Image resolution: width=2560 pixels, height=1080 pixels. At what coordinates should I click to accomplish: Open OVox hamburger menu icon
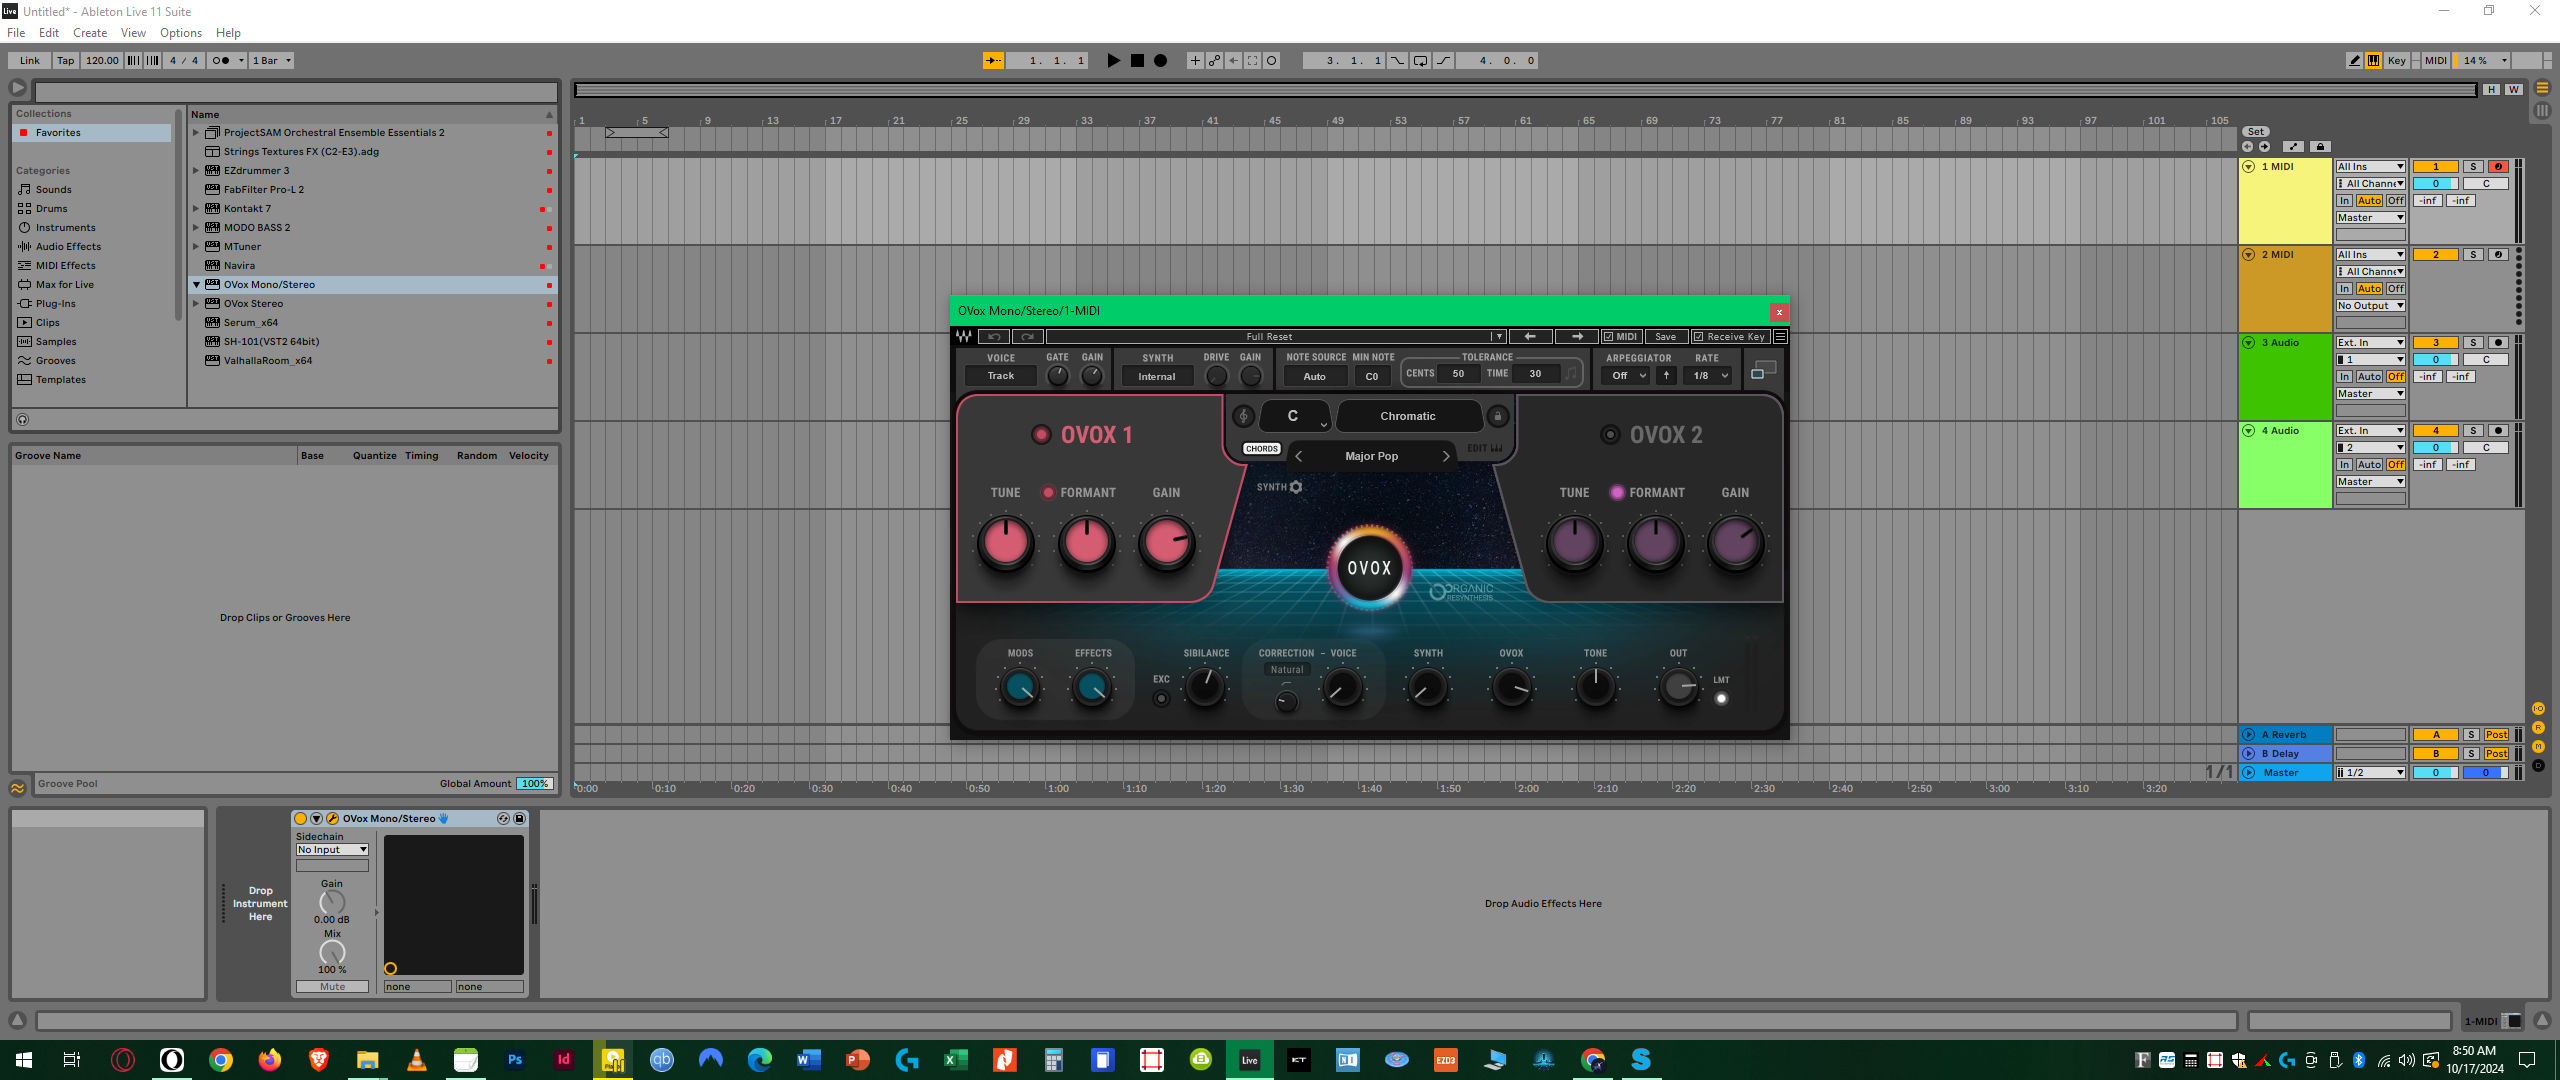[1780, 337]
